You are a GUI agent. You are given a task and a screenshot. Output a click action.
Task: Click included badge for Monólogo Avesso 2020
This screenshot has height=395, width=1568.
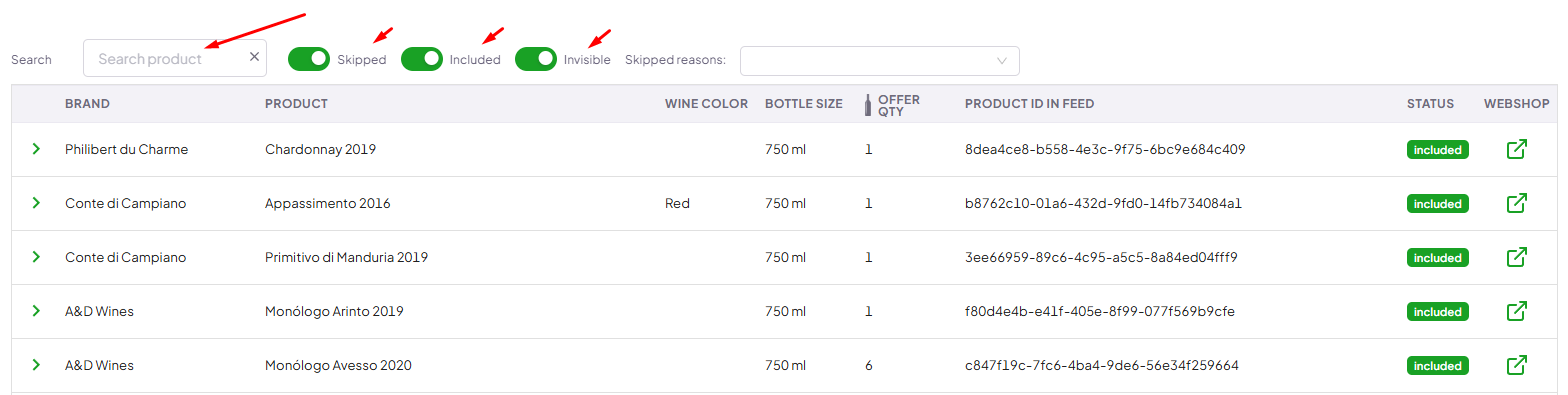coord(1437,366)
